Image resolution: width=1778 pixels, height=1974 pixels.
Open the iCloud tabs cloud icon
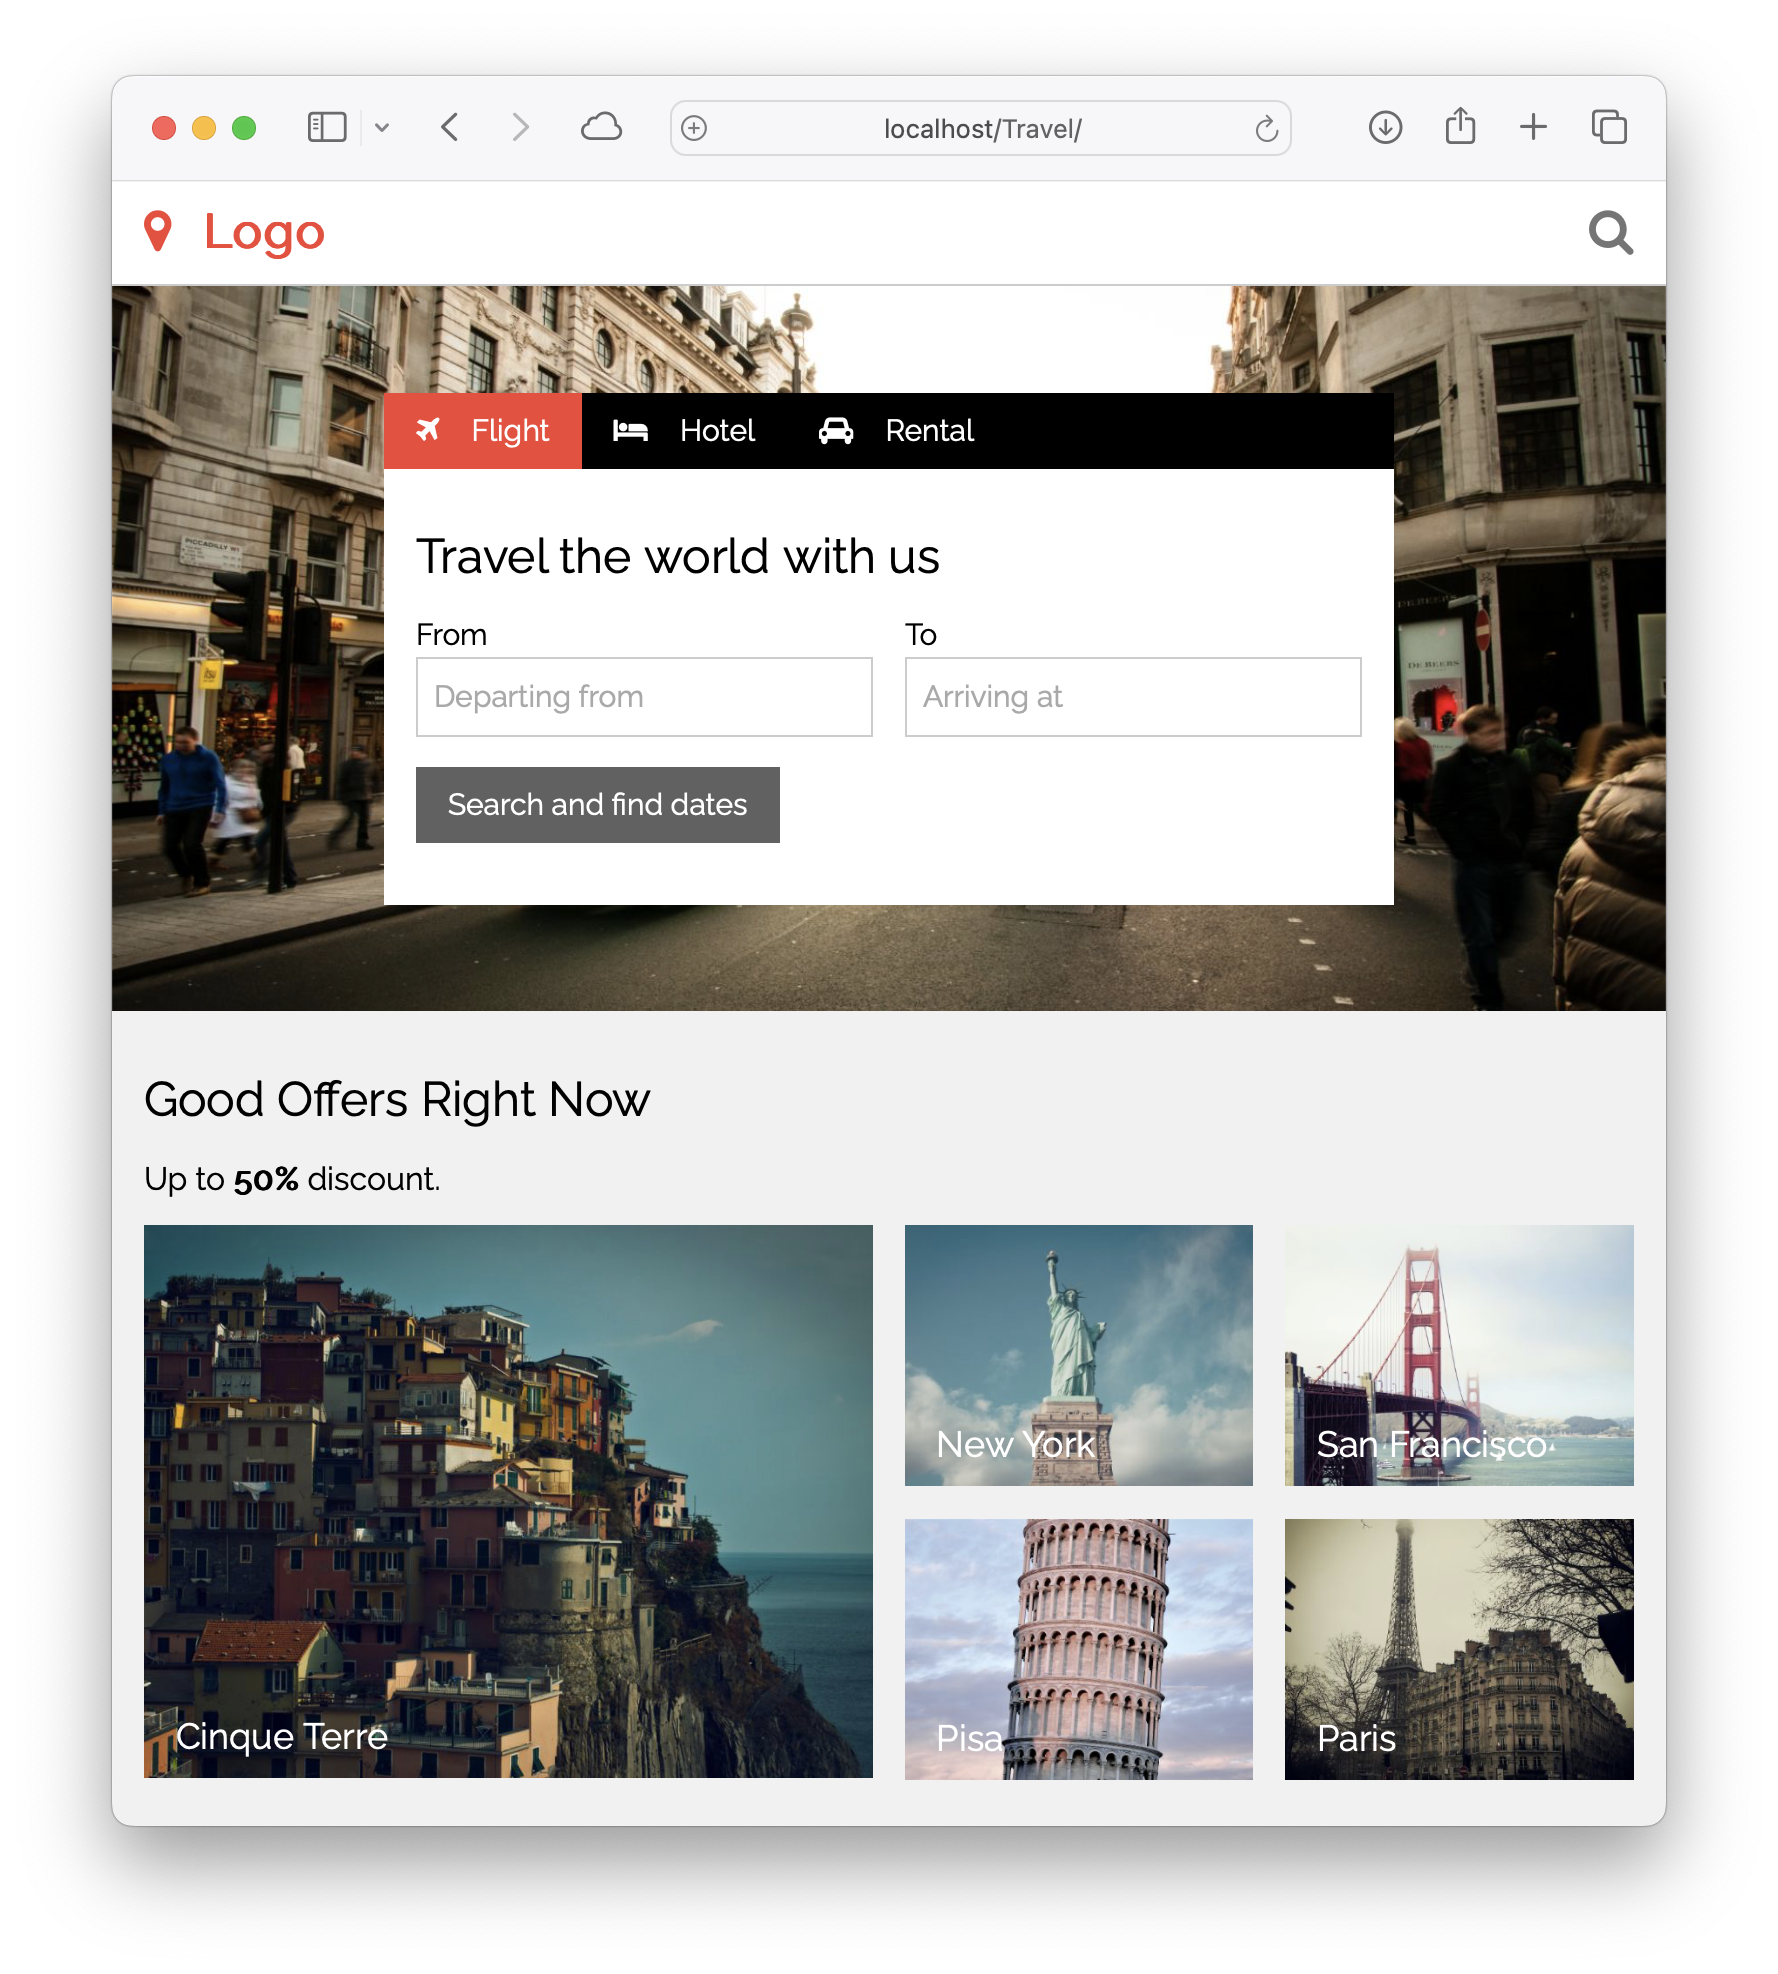(x=601, y=128)
